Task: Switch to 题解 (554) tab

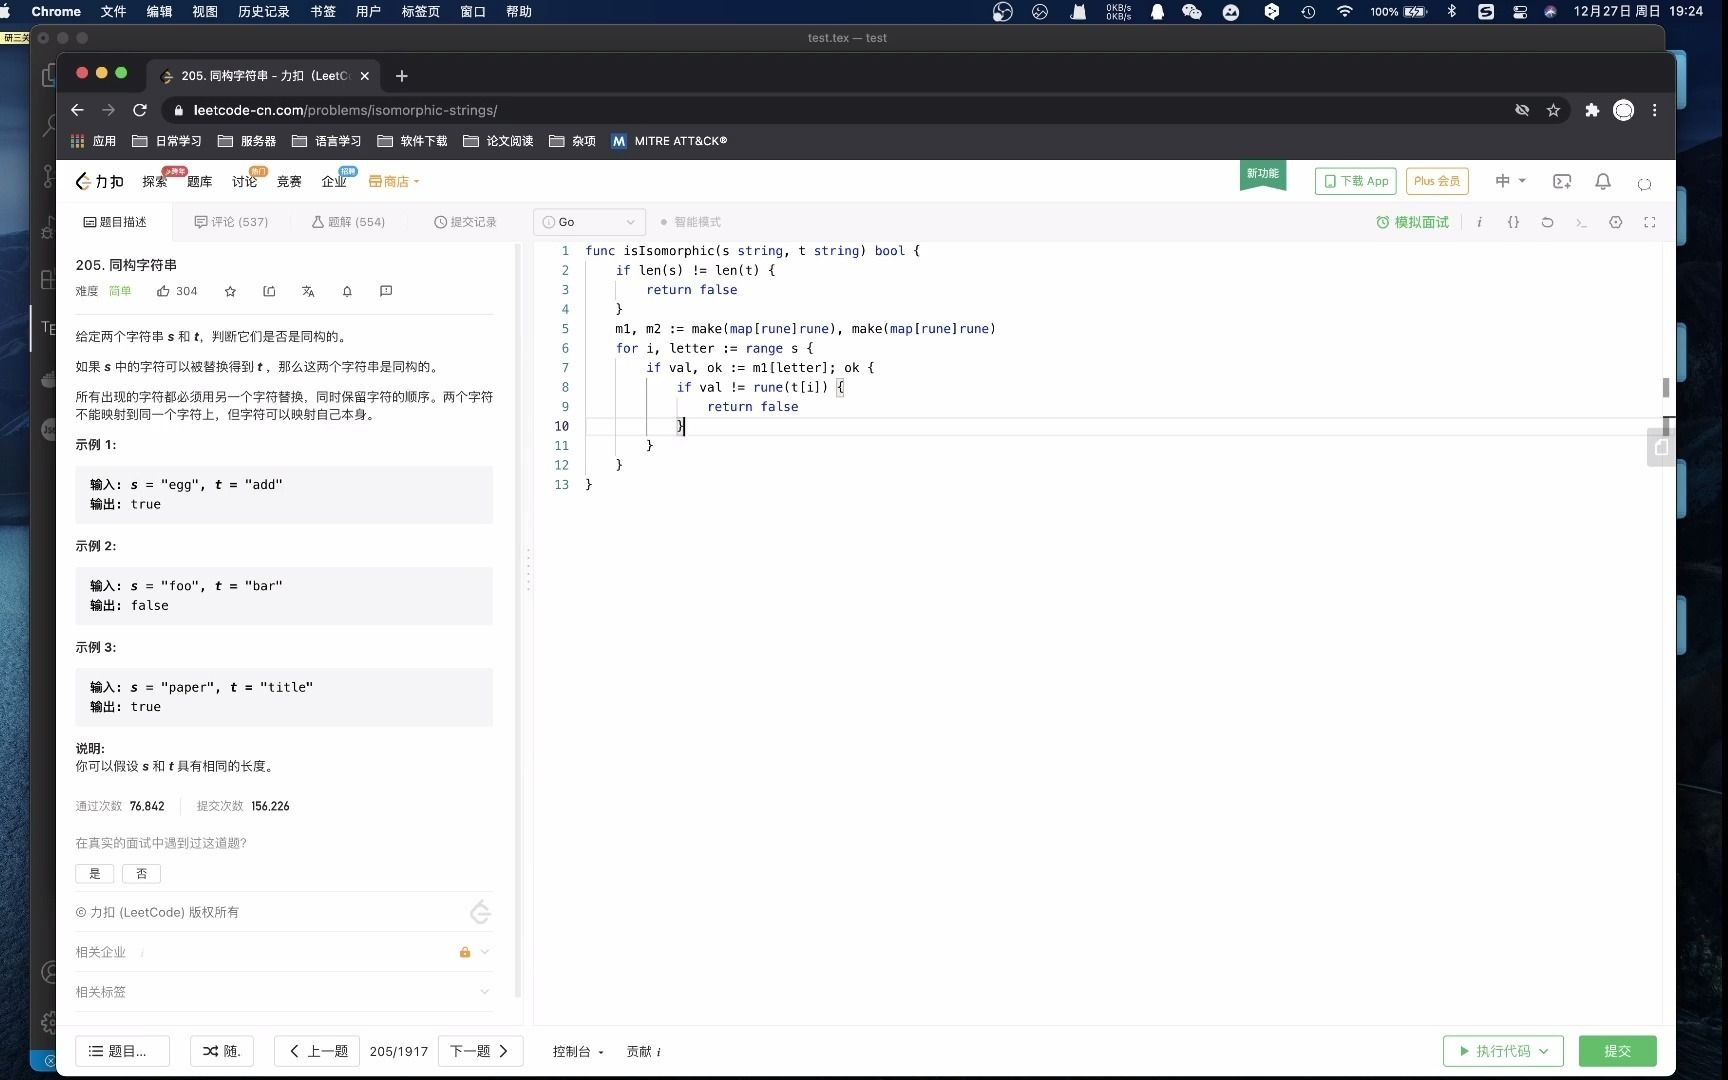Action: (x=348, y=222)
